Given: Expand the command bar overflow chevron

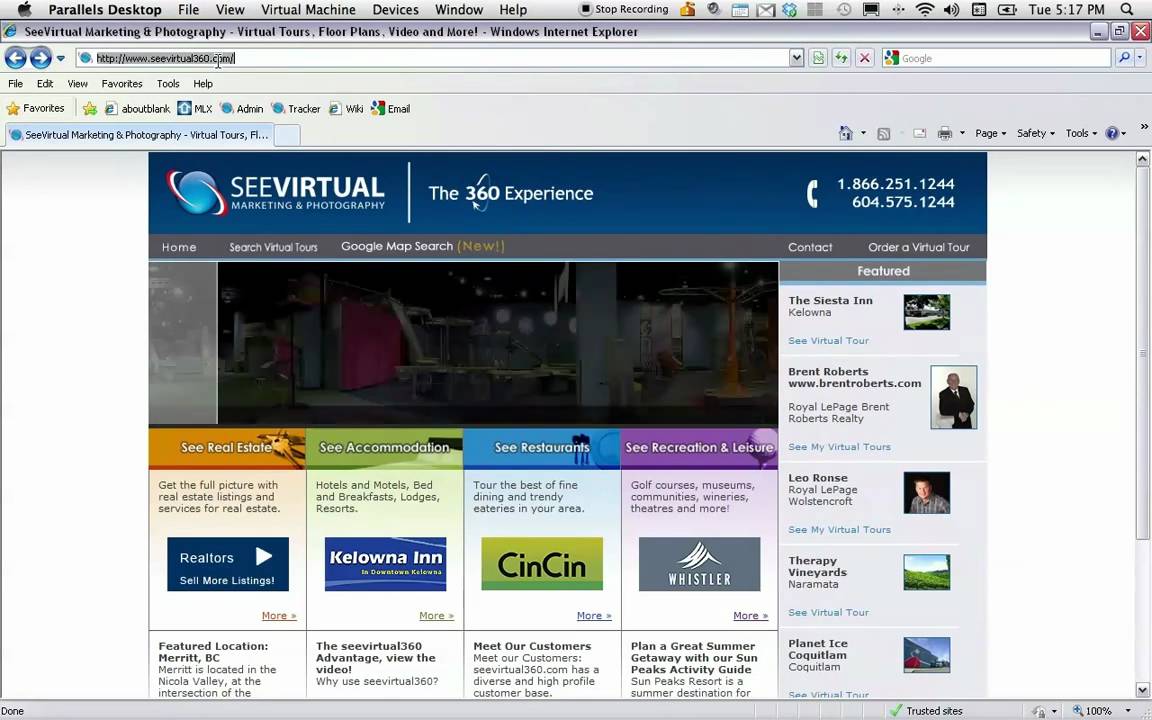Looking at the screenshot, I should [1144, 127].
